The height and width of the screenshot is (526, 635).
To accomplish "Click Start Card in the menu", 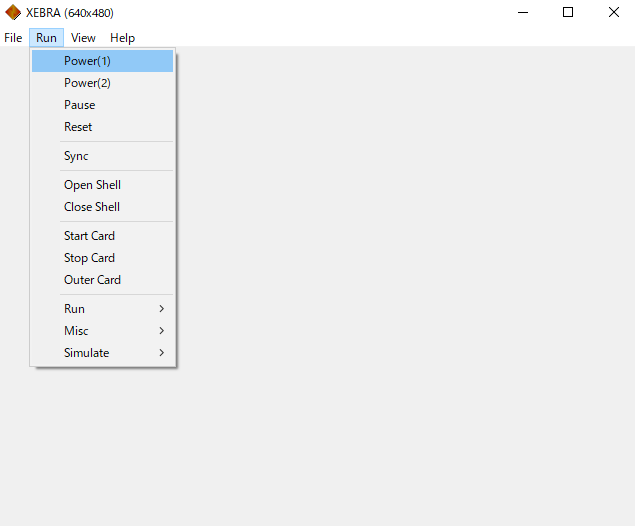I will pyautogui.click(x=89, y=236).
